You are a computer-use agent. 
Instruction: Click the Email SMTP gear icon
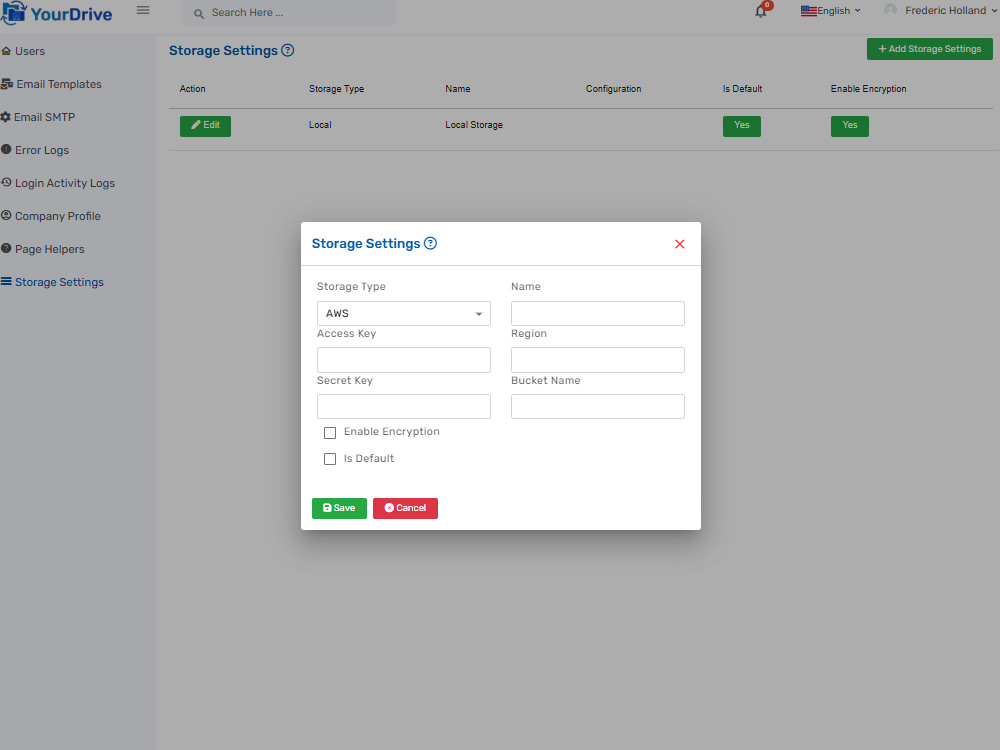coord(6,117)
